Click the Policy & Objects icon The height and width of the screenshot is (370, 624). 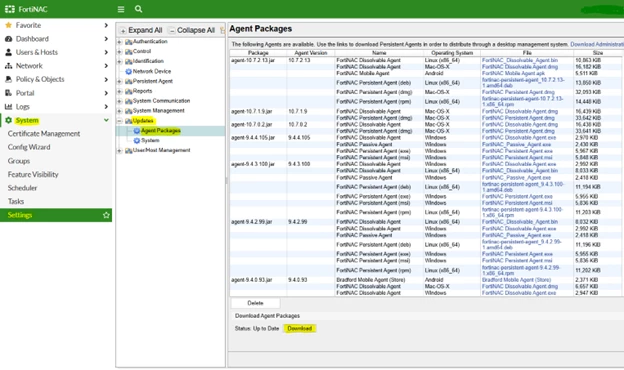[x=8, y=79]
